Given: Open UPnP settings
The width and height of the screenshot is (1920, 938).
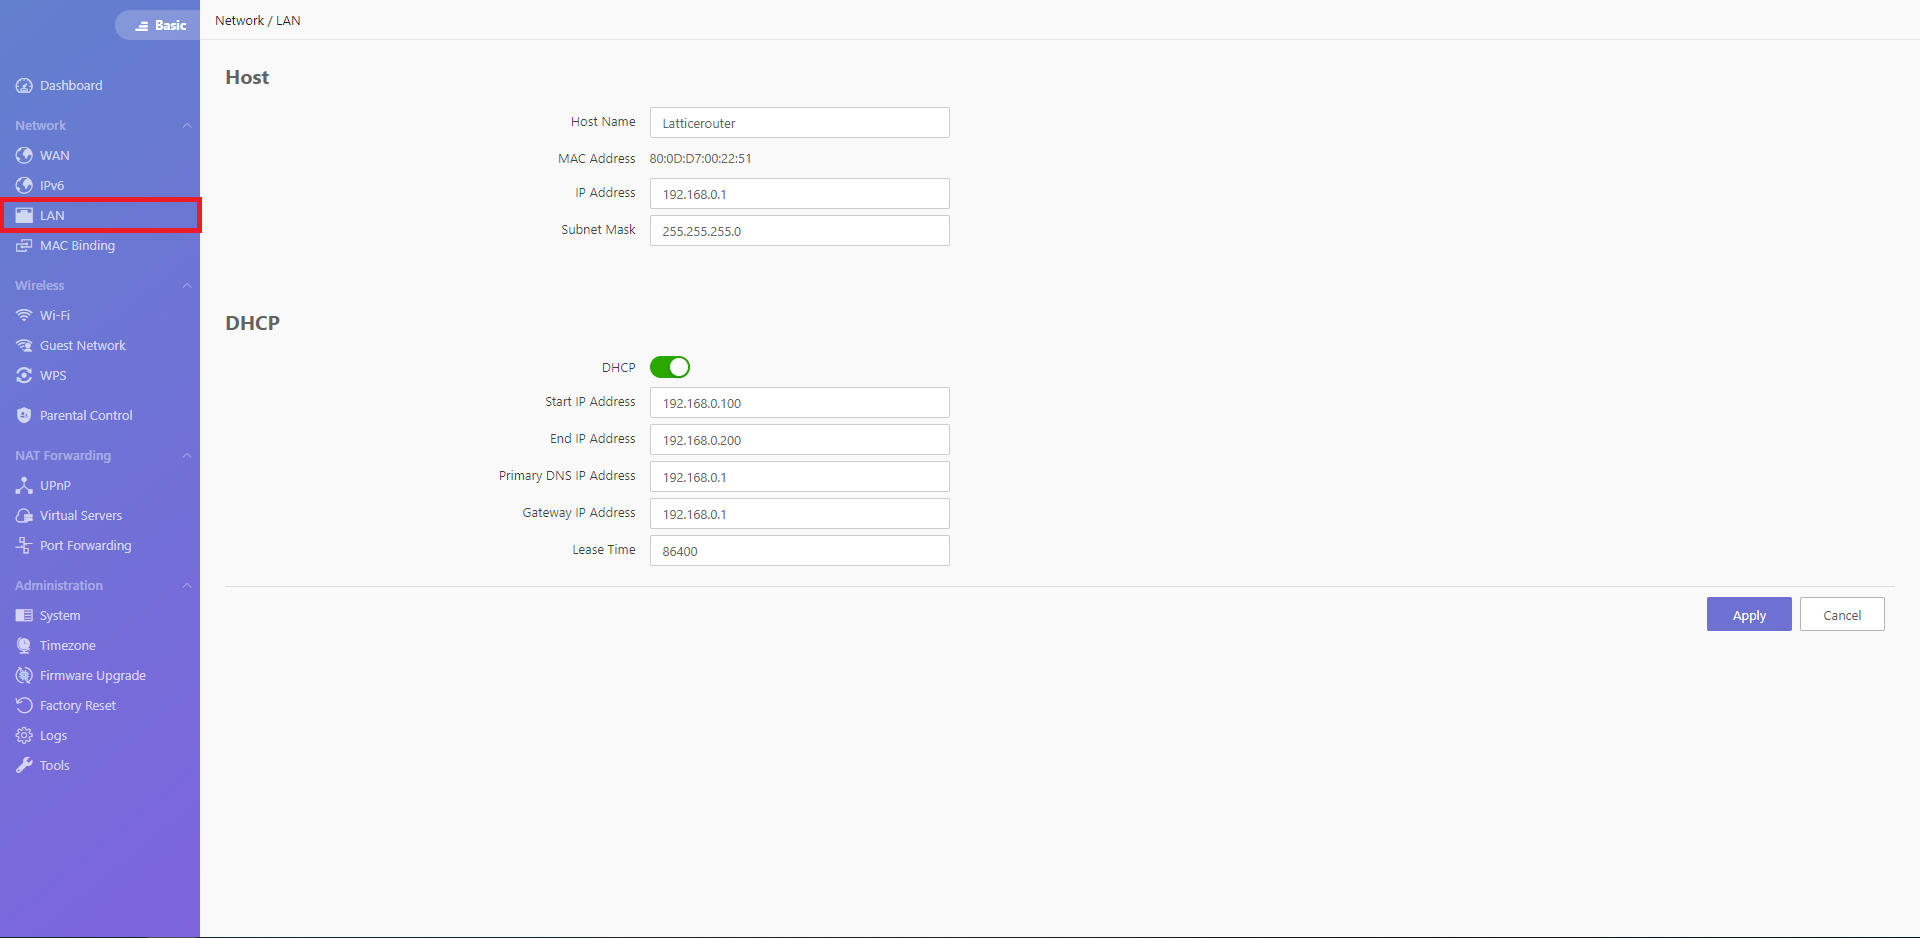Looking at the screenshot, I should 100,486.
